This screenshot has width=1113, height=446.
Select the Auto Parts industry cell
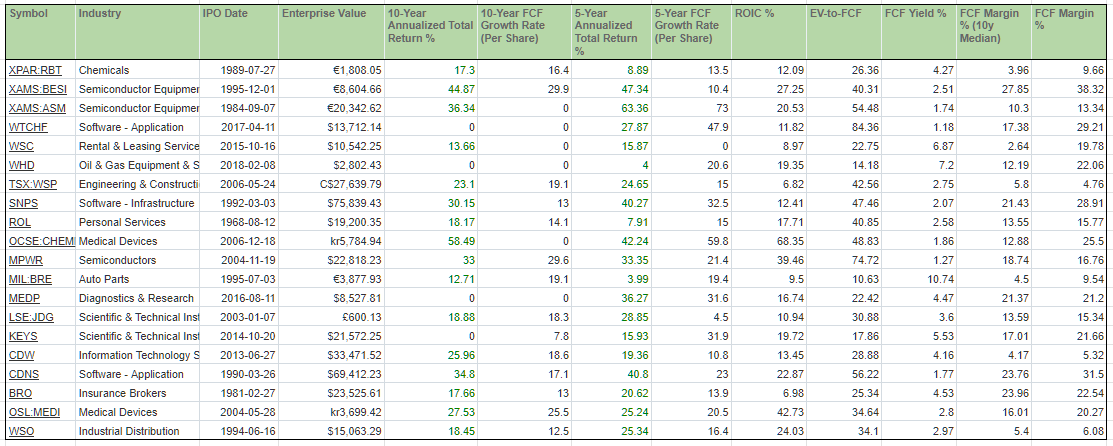(x=137, y=280)
